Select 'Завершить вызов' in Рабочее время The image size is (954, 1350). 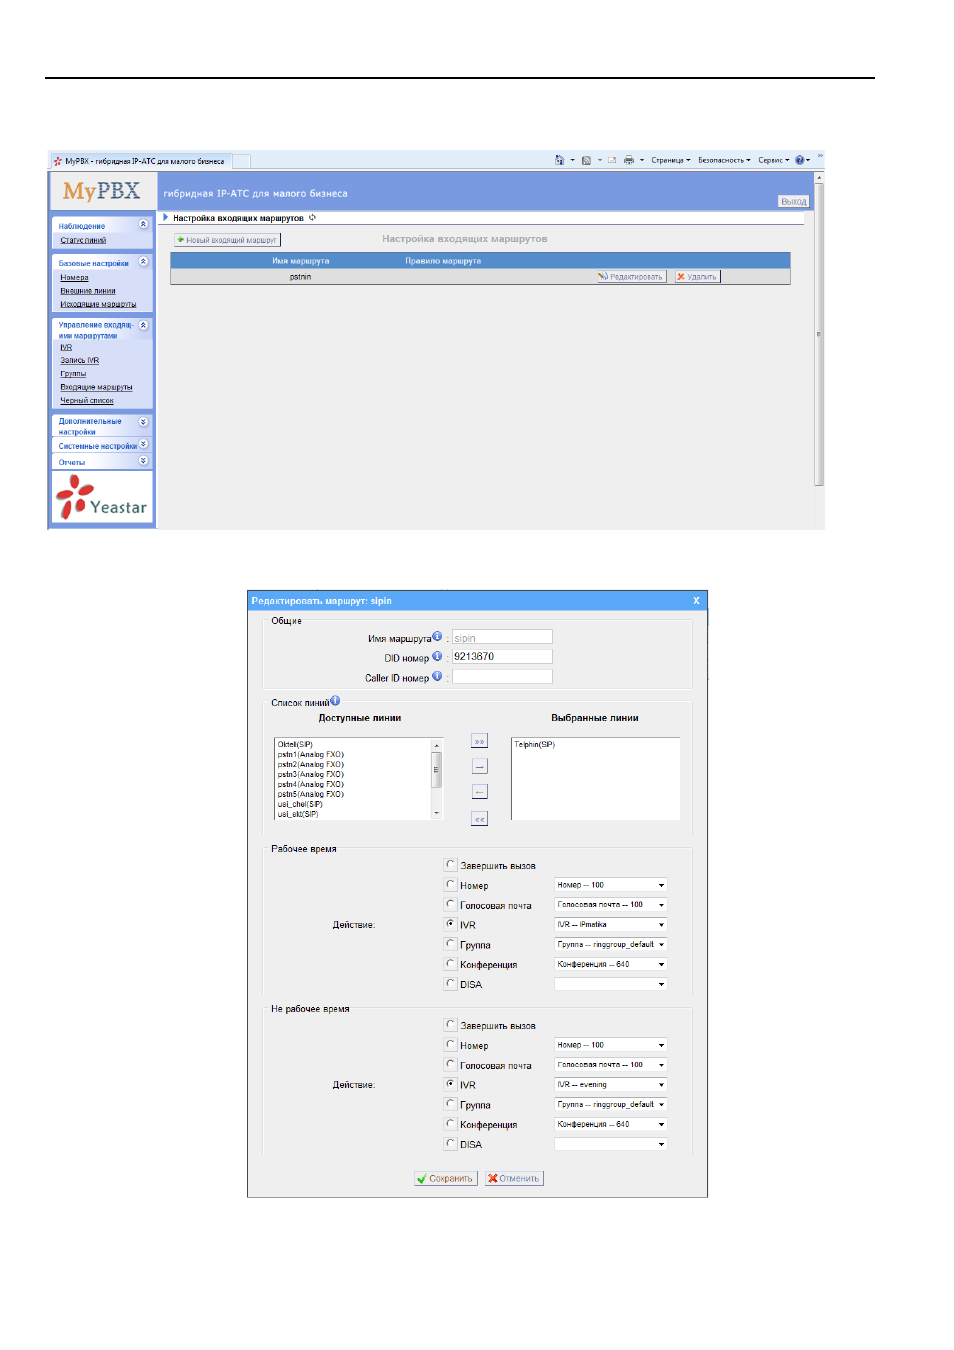[x=451, y=865]
